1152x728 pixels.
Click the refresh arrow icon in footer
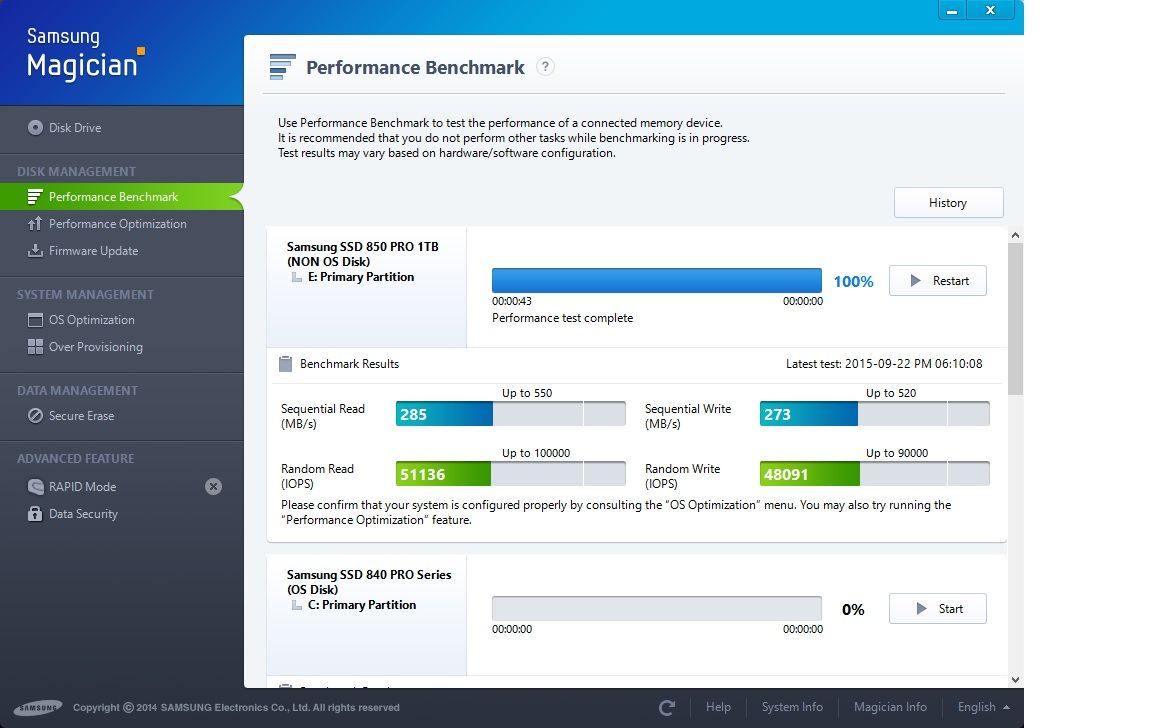666,707
